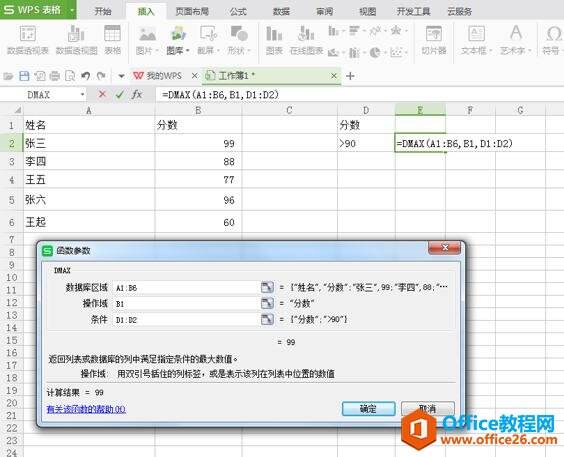
Task: Insert a slicer via 切片器
Action: tap(434, 40)
